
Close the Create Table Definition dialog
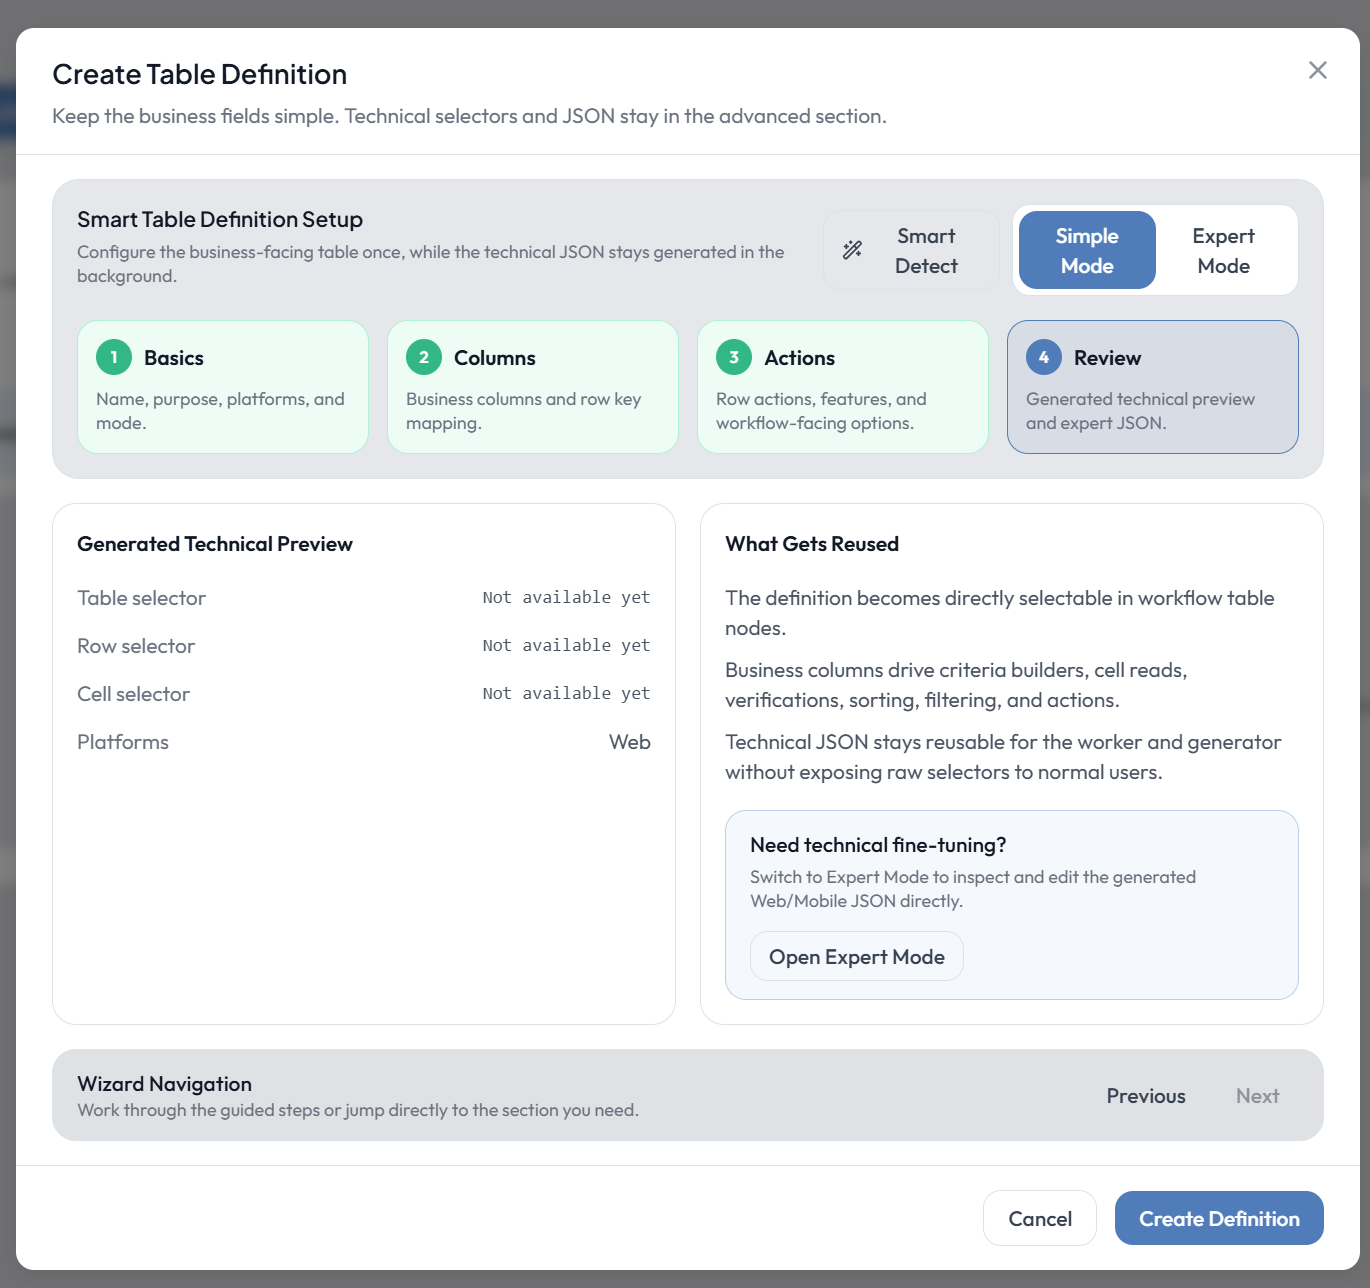[1318, 70]
